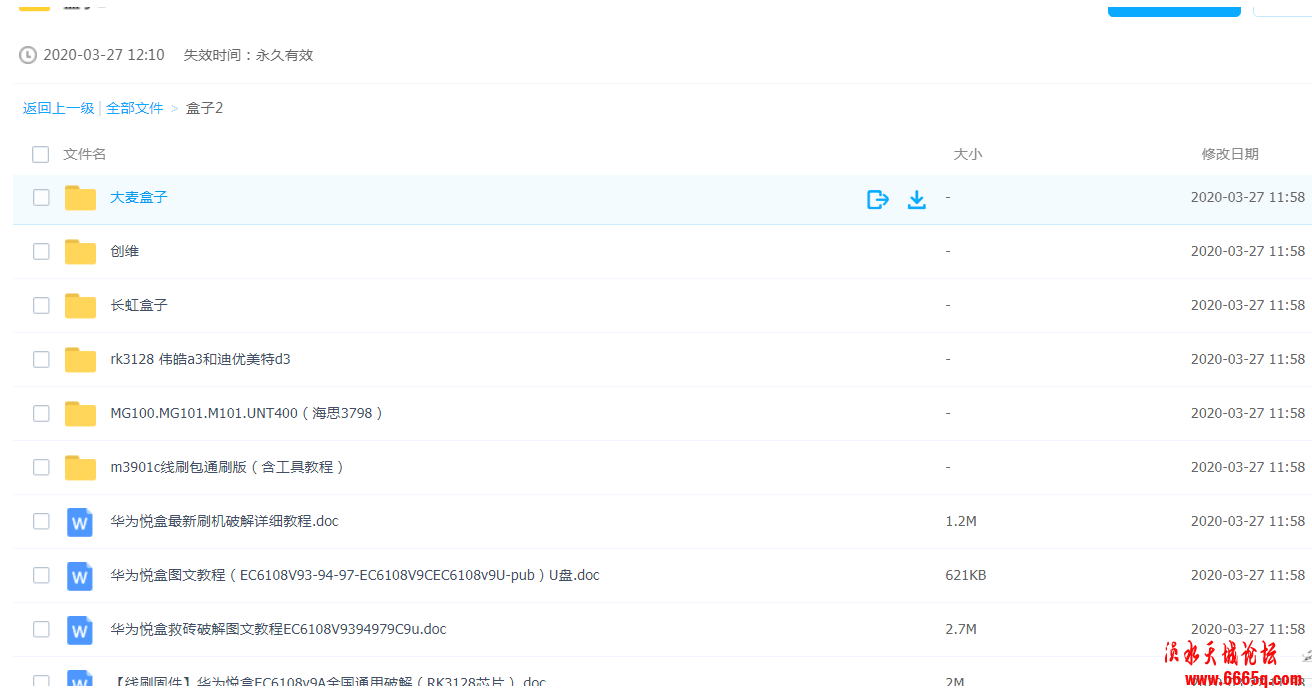Open file 华为悦盒最新刷机破解详细教程.doc
This screenshot has height=695, width=1312.
click(x=224, y=521)
